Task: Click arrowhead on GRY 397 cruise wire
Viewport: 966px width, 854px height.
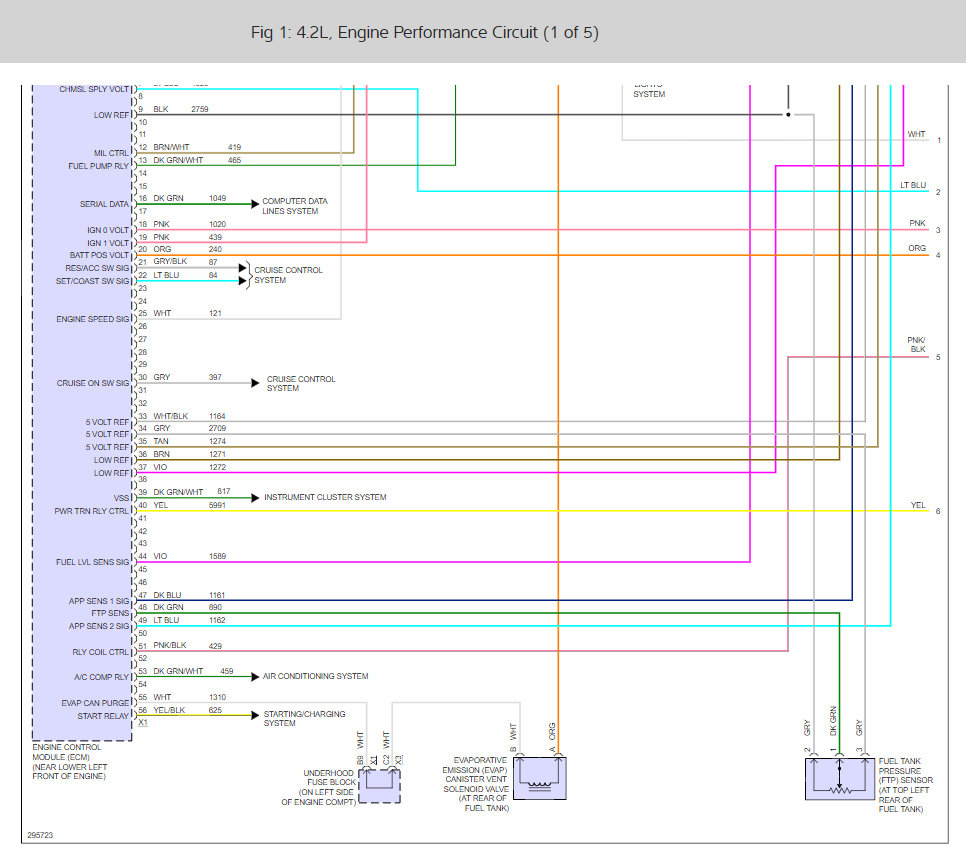Action: (x=255, y=383)
